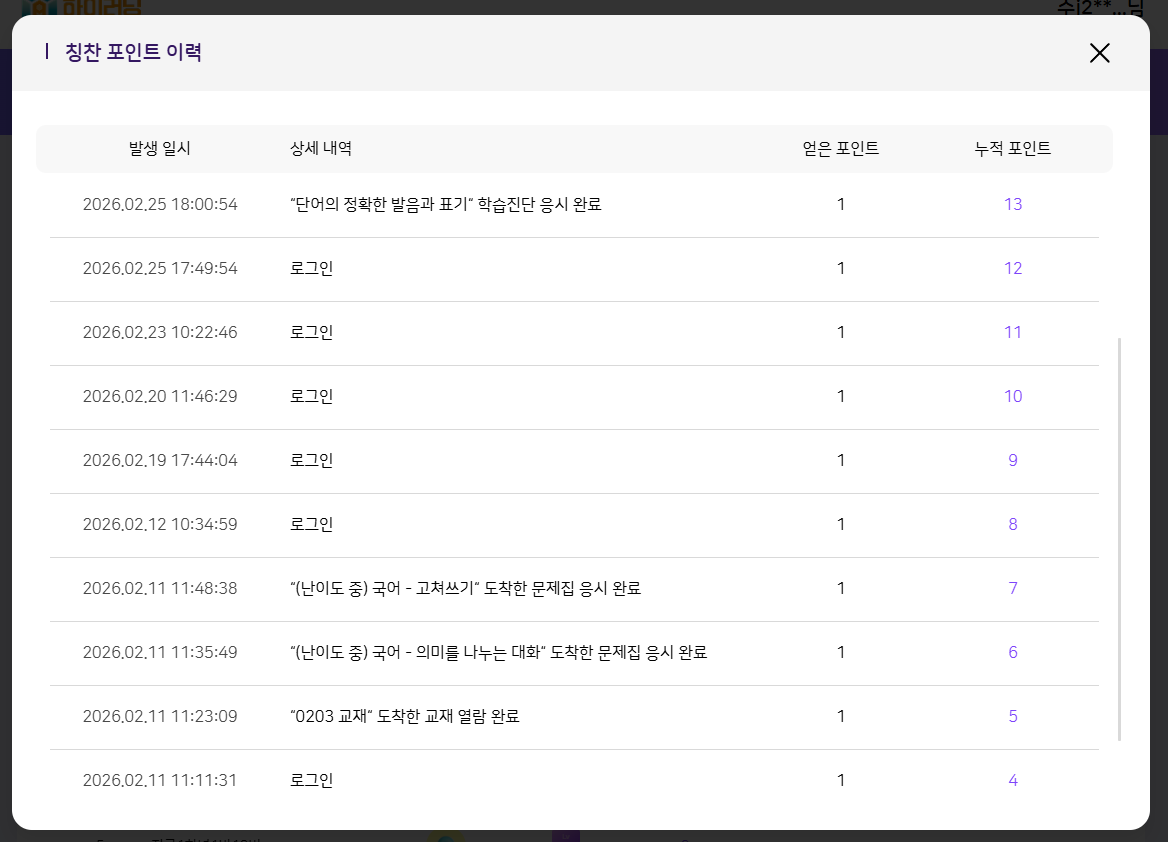The image size is (1168, 842).
Task: Select the timestamp 2026.02.12 10:34:59
Action: tap(160, 524)
